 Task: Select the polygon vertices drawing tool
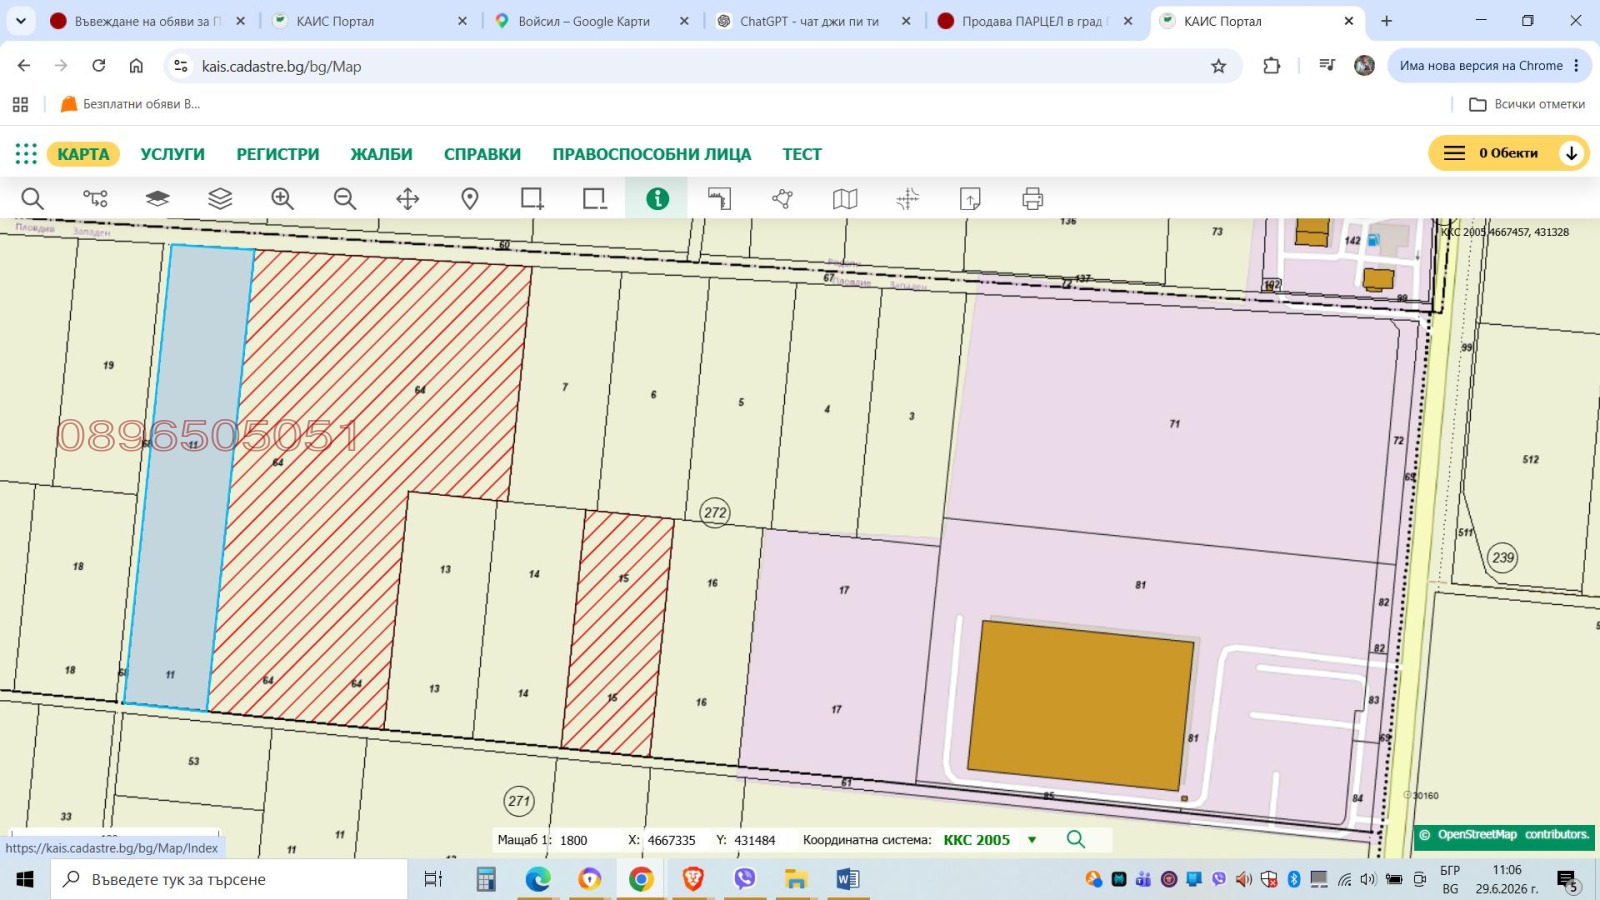click(782, 199)
